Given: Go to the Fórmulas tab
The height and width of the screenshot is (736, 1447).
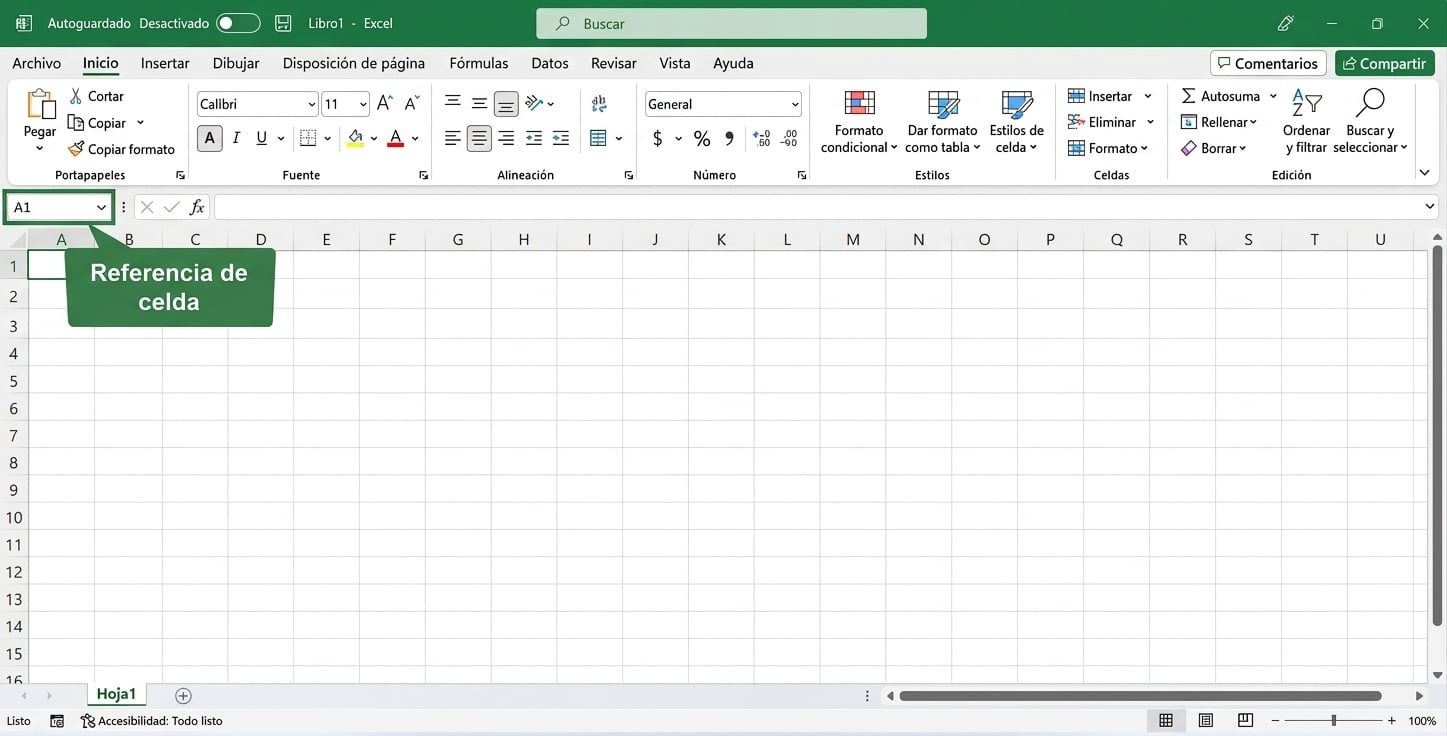Looking at the screenshot, I should tap(479, 63).
